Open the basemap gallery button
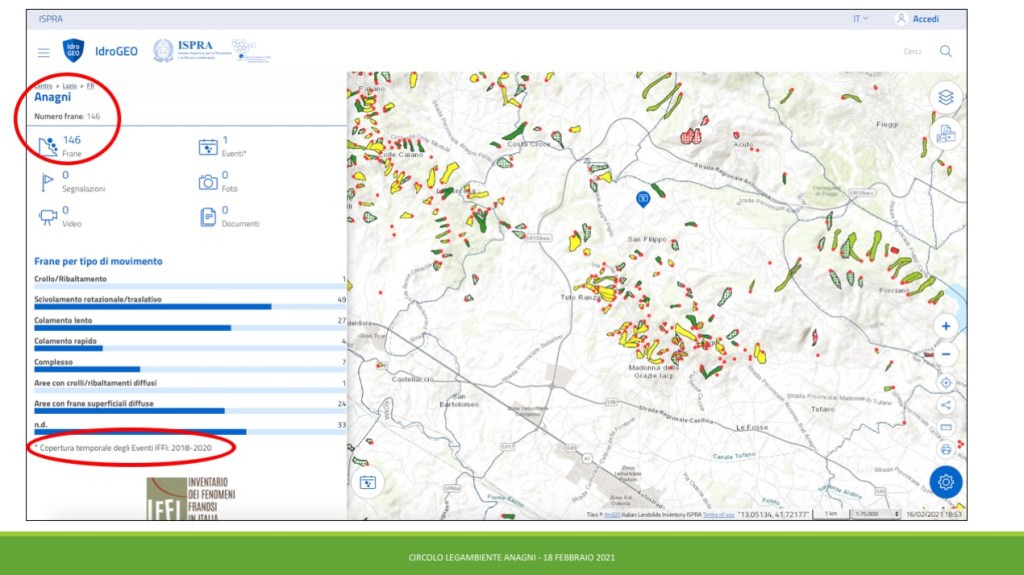The height and width of the screenshot is (575, 1024). click(945, 133)
